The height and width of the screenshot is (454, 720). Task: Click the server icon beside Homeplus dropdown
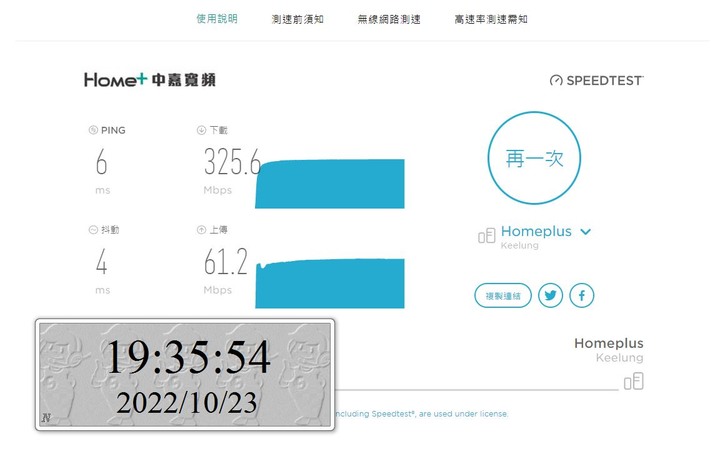487,236
